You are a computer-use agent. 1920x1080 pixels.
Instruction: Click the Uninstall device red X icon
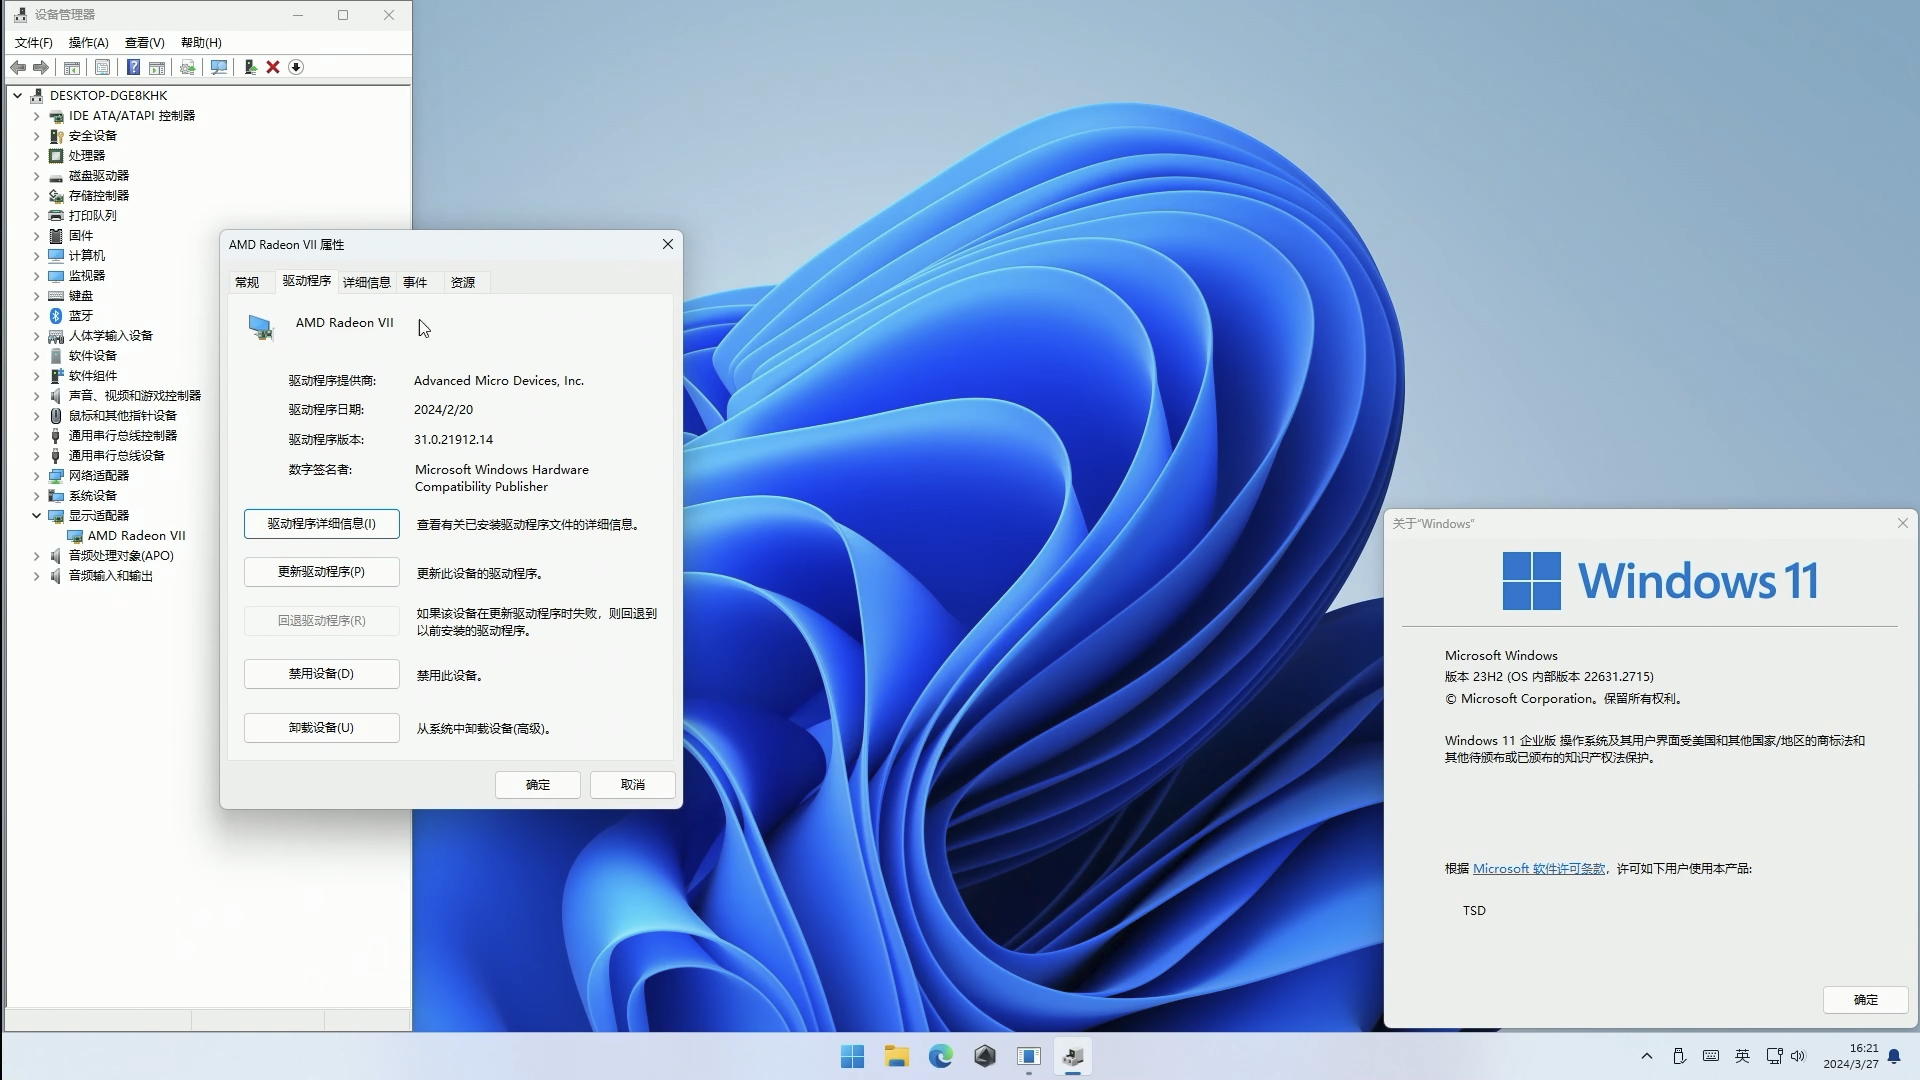point(272,67)
